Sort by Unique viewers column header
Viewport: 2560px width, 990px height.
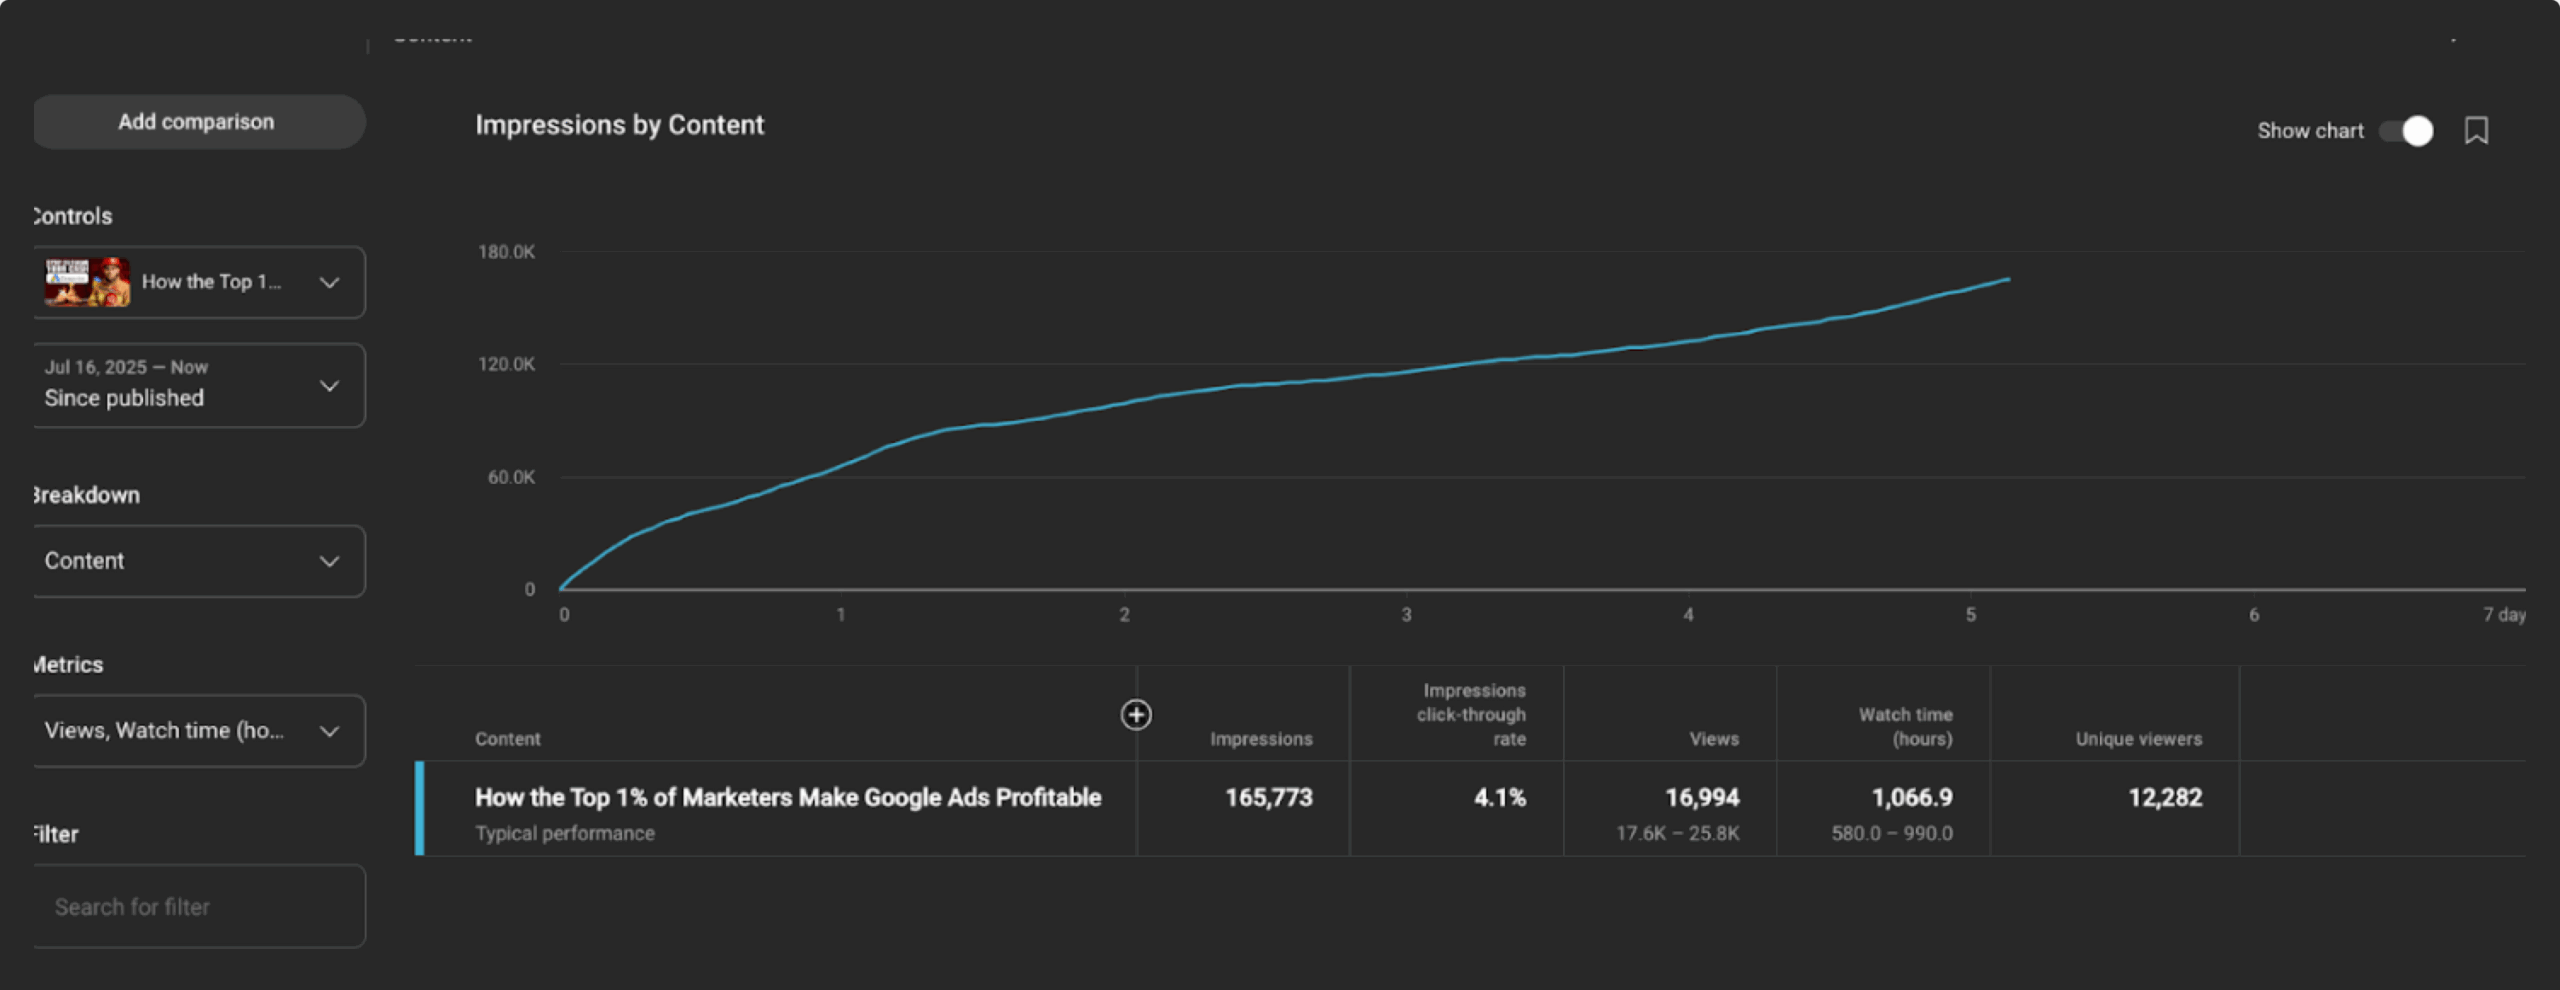pyautogui.click(x=2138, y=739)
